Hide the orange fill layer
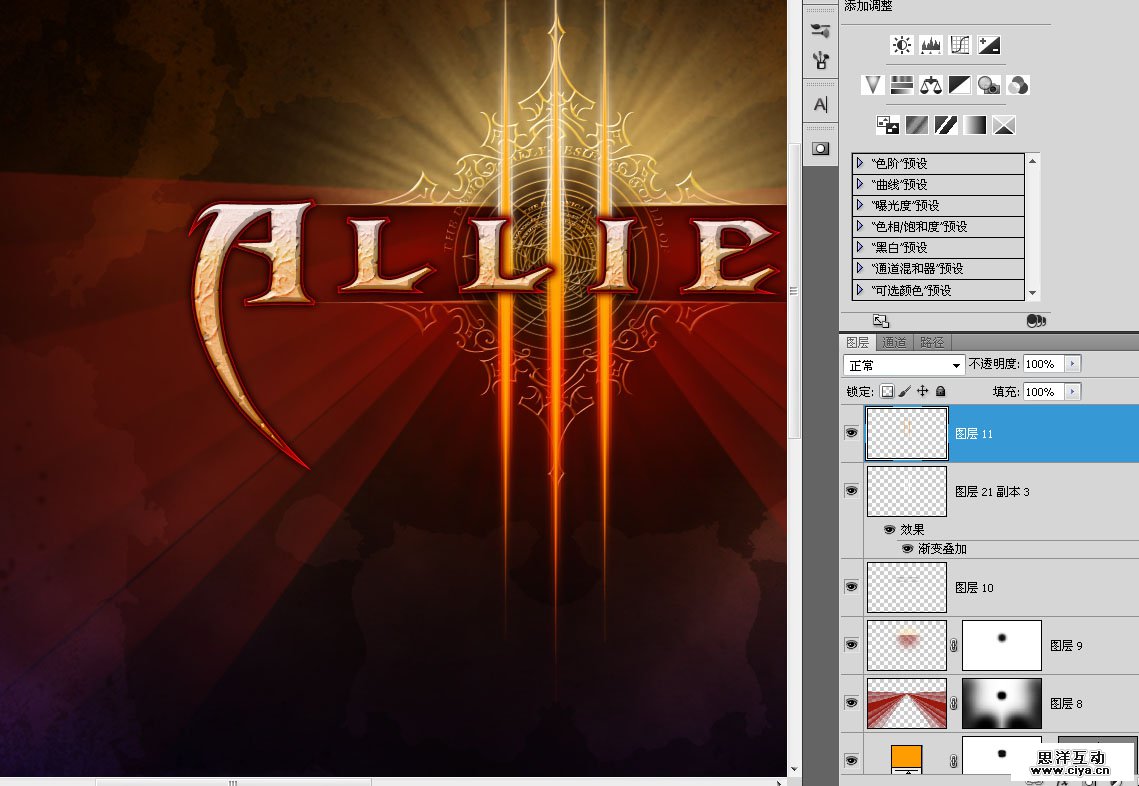1139x786 pixels. 851,761
